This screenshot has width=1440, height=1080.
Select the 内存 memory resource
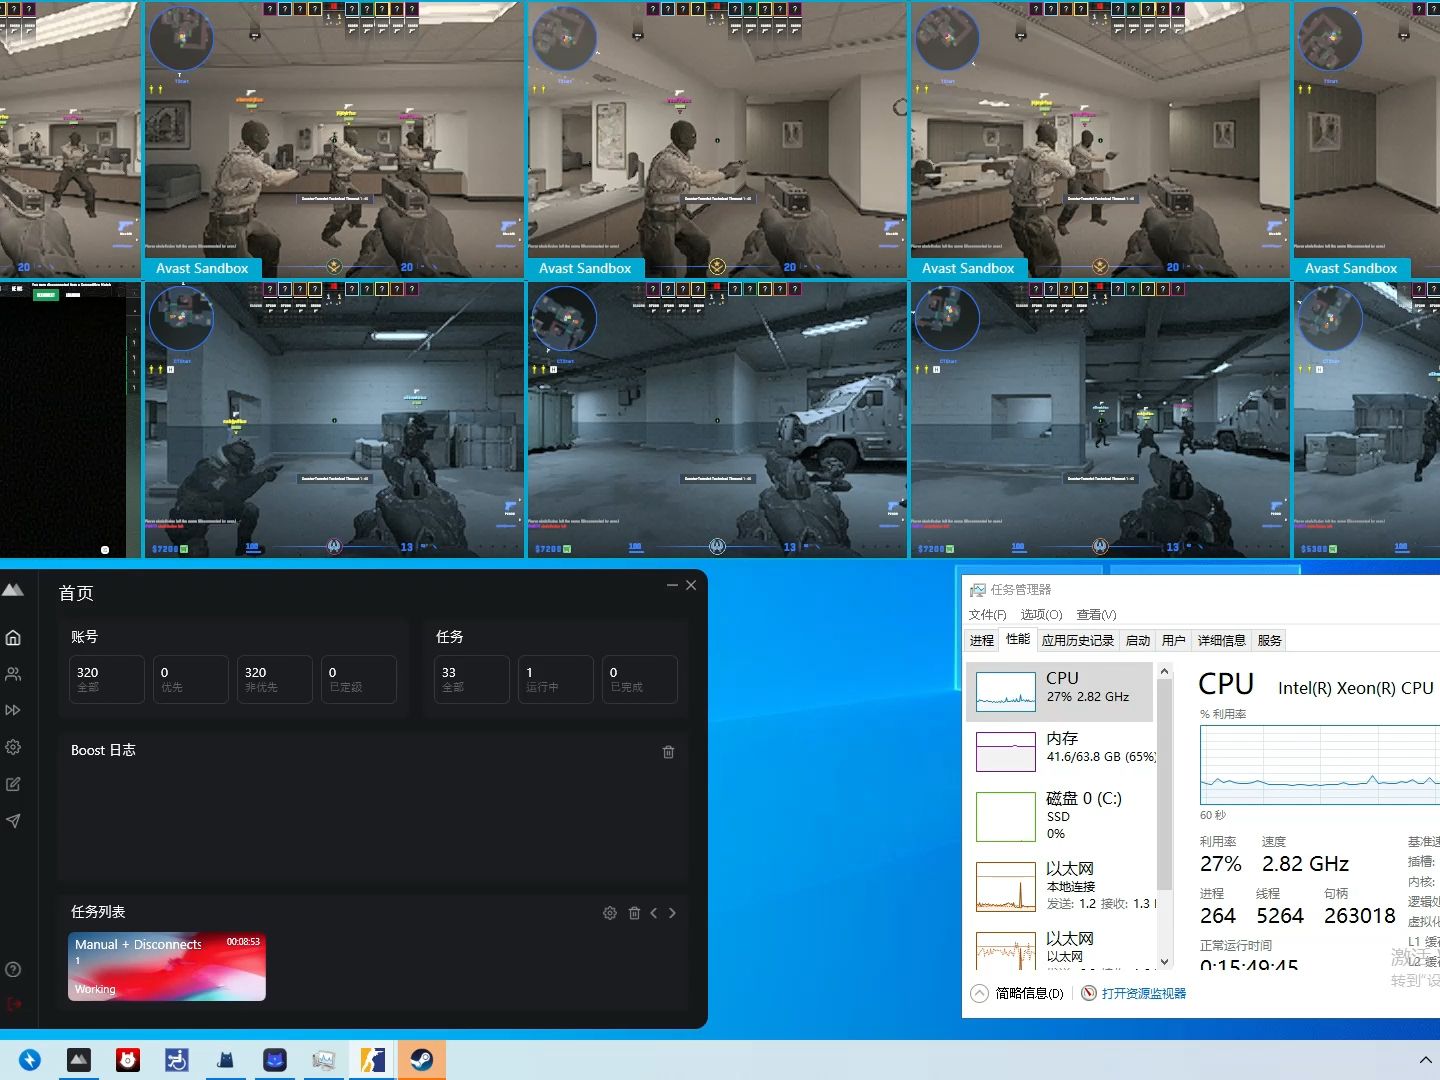1060,751
